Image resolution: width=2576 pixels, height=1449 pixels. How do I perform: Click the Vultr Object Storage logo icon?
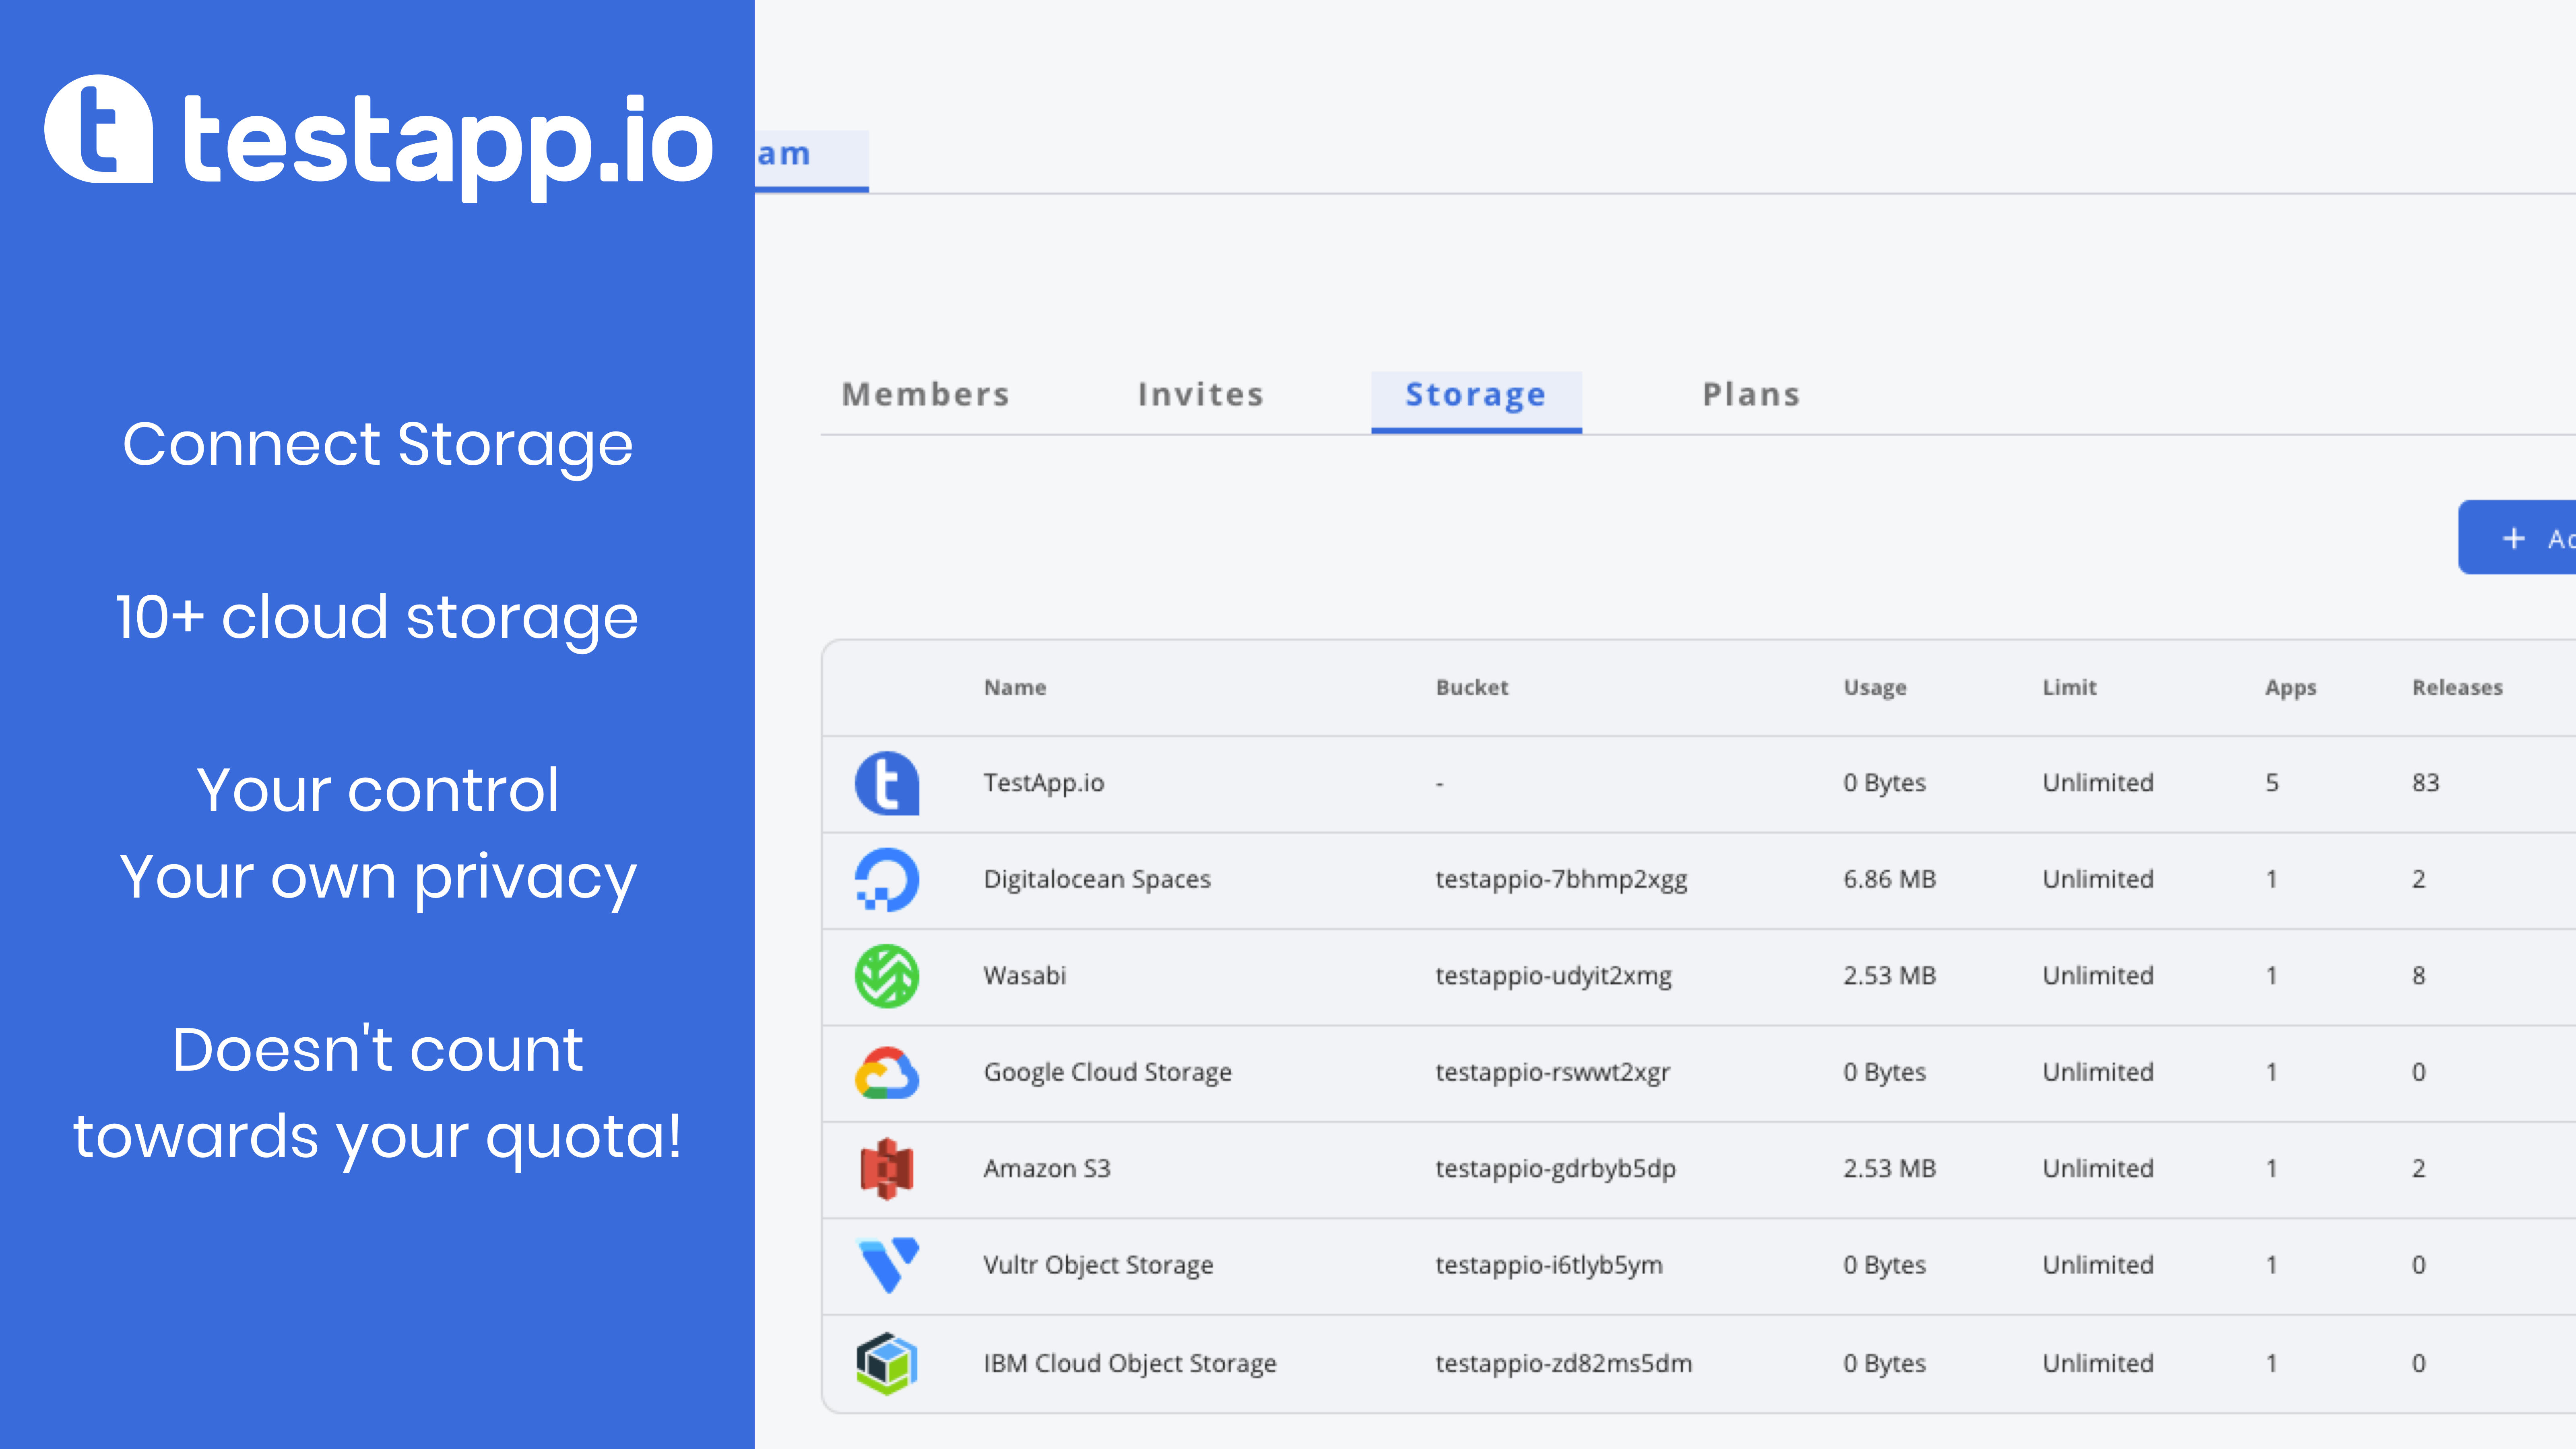pyautogui.click(x=888, y=1265)
